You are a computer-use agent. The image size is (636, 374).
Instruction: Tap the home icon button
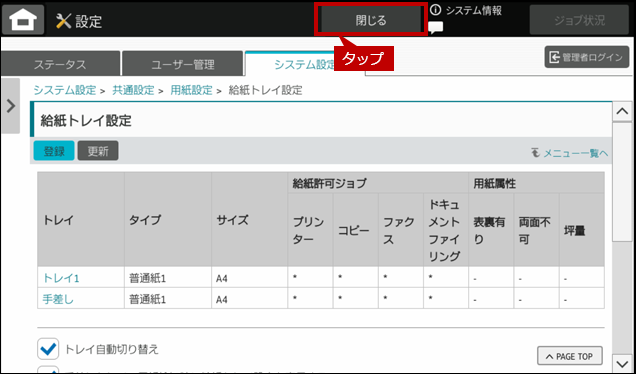coord(23,19)
